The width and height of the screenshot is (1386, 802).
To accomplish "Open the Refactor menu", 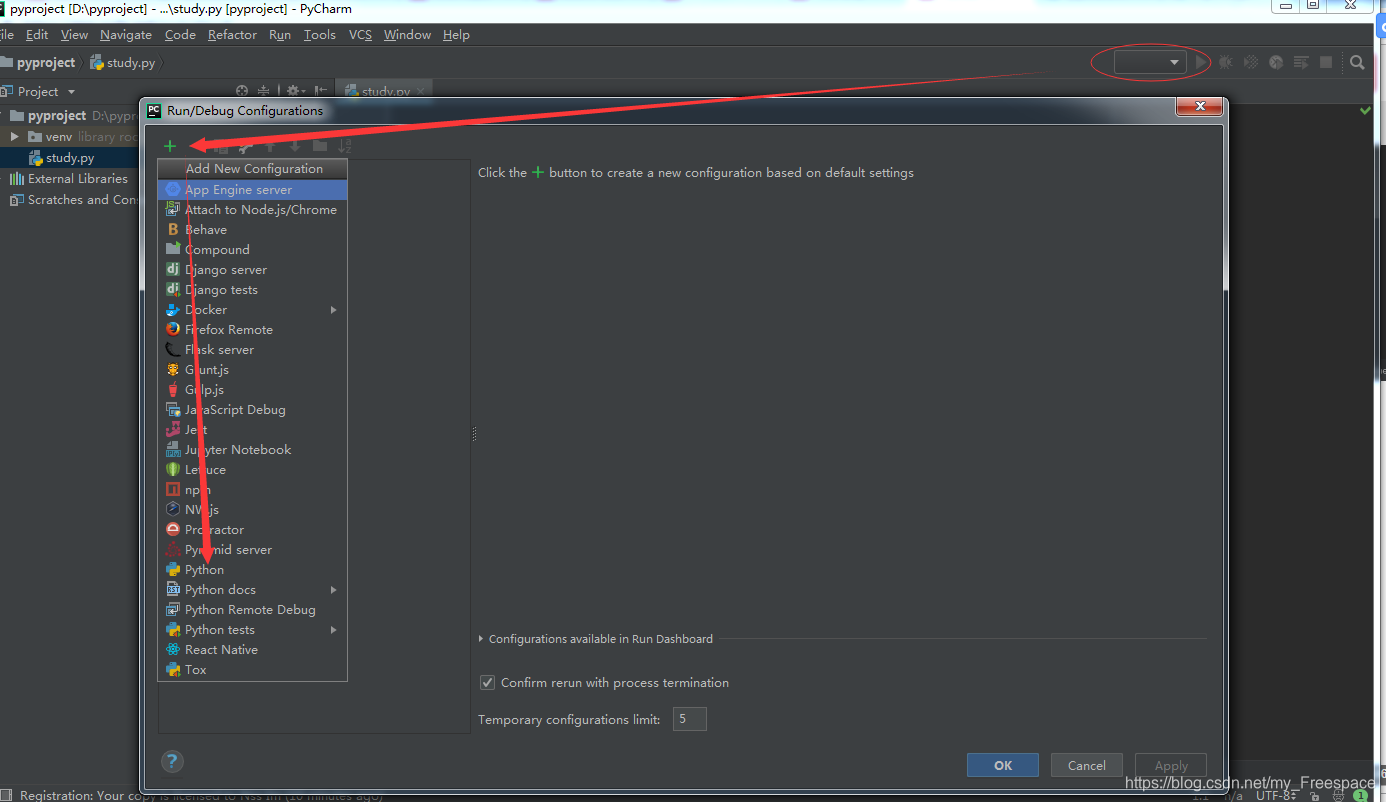I will (232, 34).
